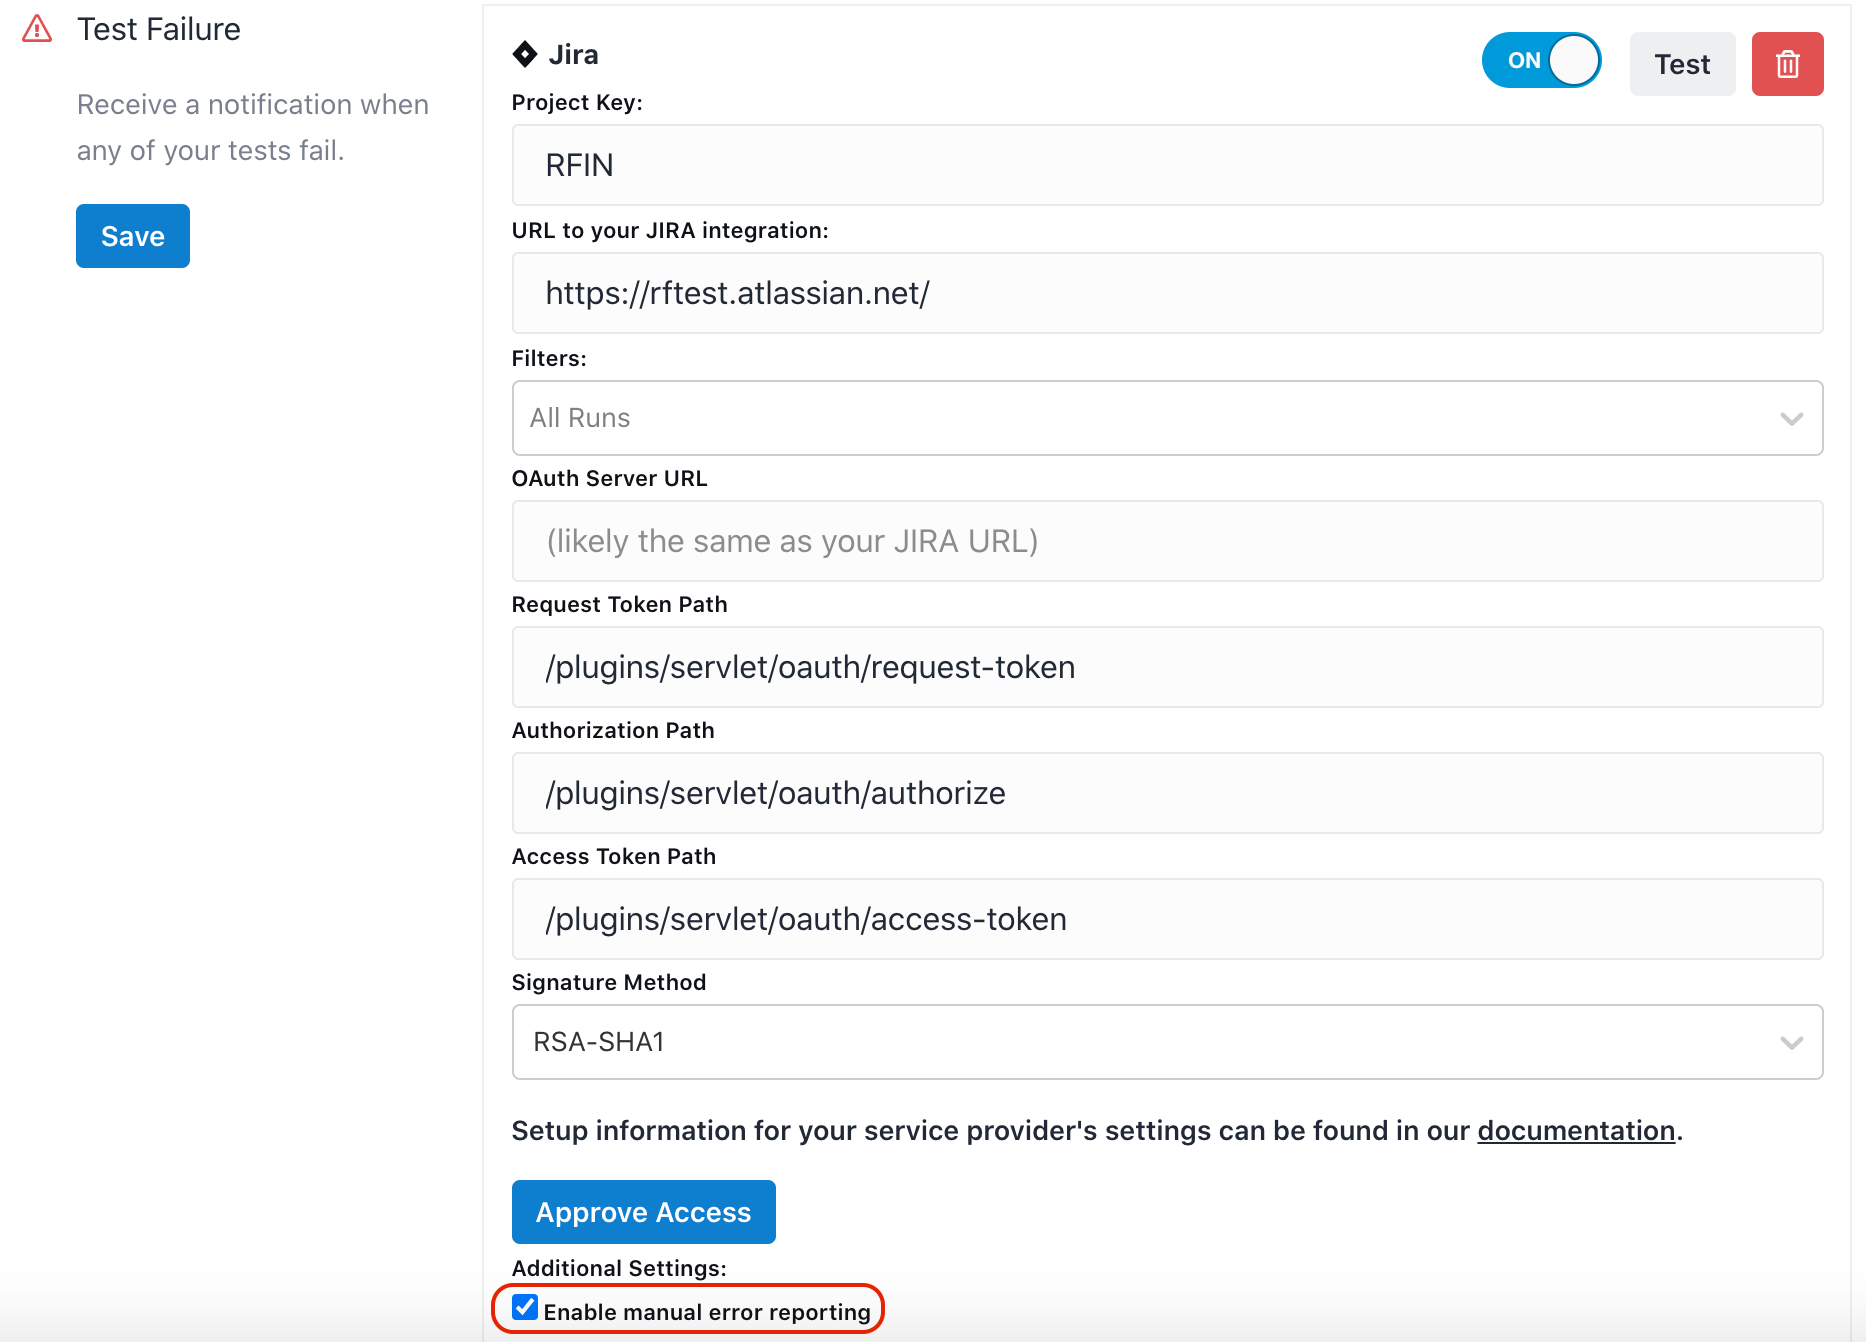Screen dimensions: 1866x1342
Task: Delete the Jira integration with trash icon
Action: click(1787, 64)
